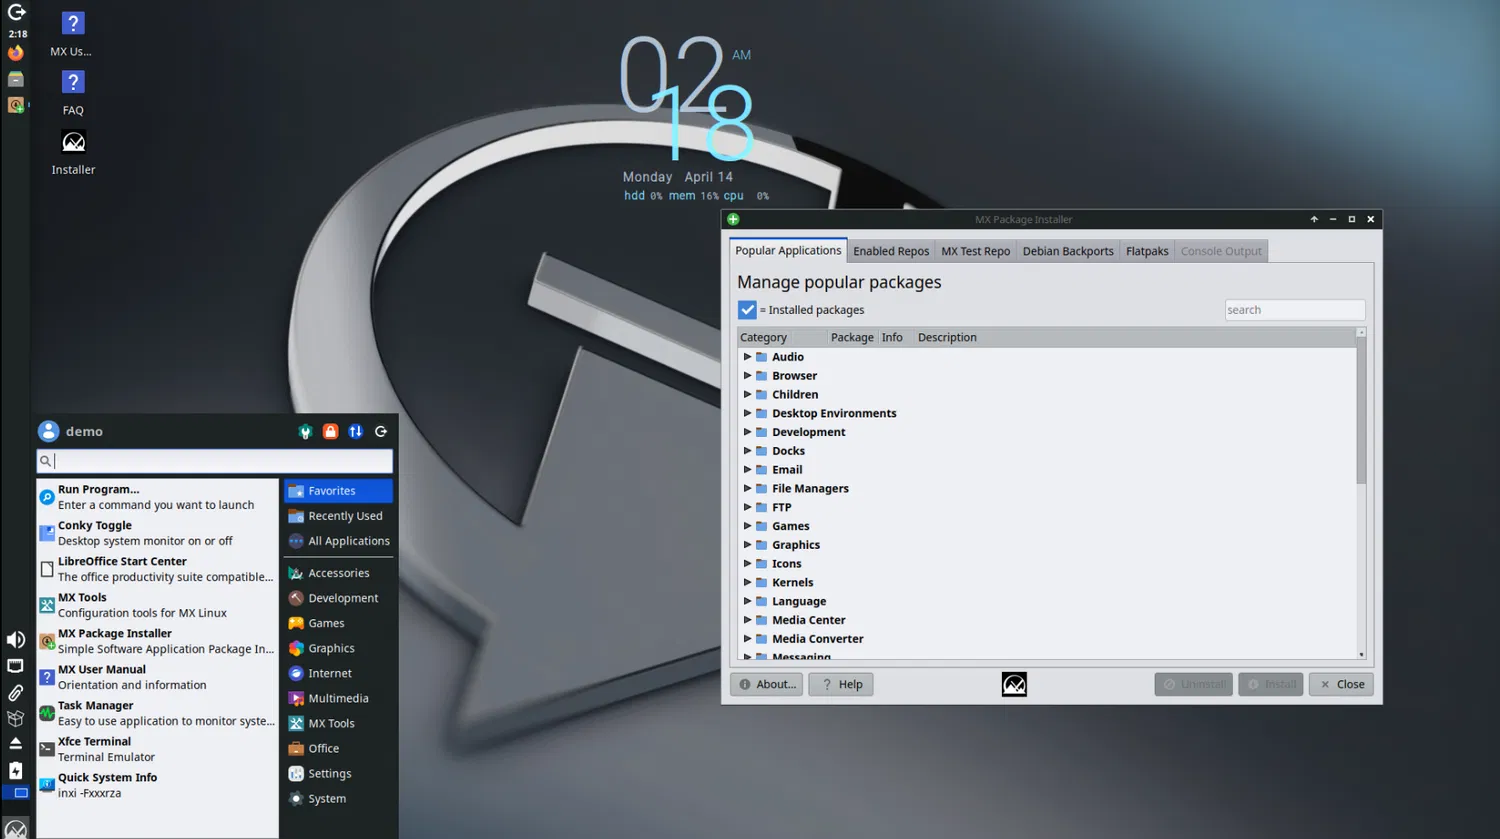
Task: Click the About... button
Action: (766, 684)
